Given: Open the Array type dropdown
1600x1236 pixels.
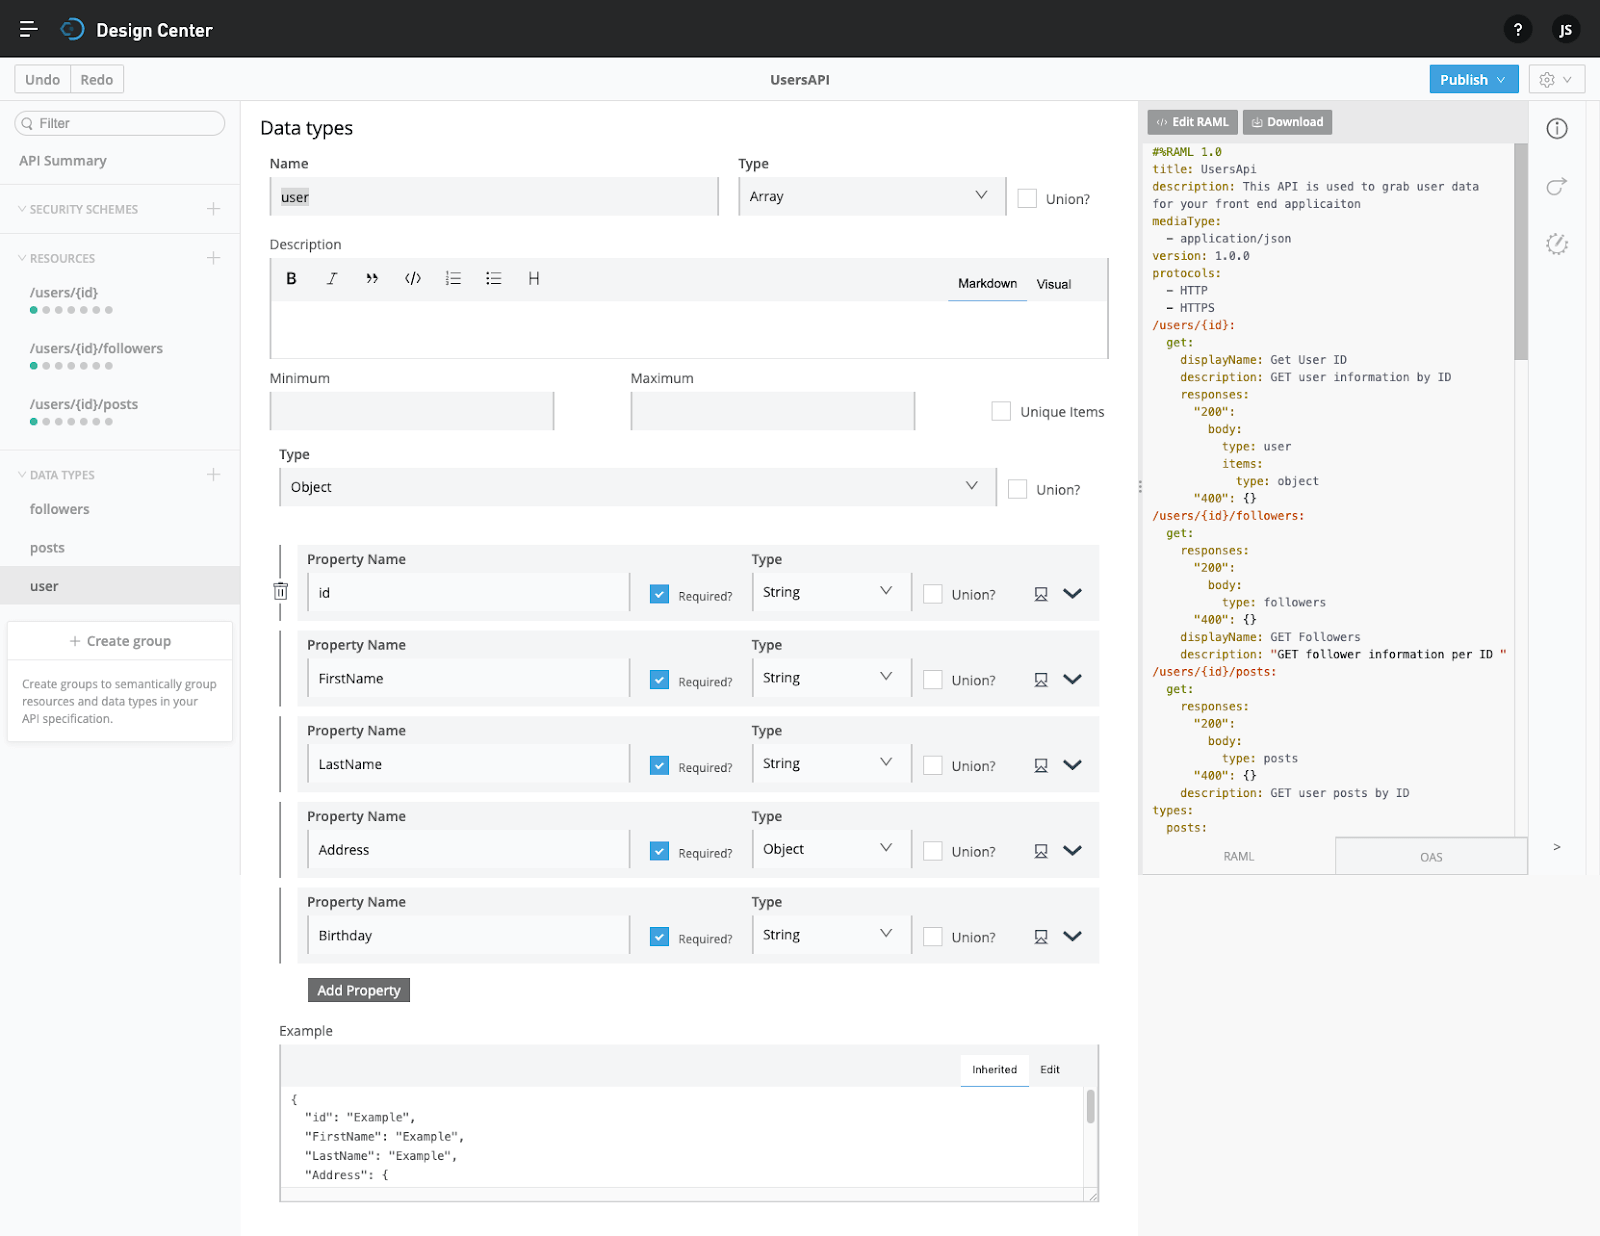Looking at the screenshot, I should pos(871,196).
